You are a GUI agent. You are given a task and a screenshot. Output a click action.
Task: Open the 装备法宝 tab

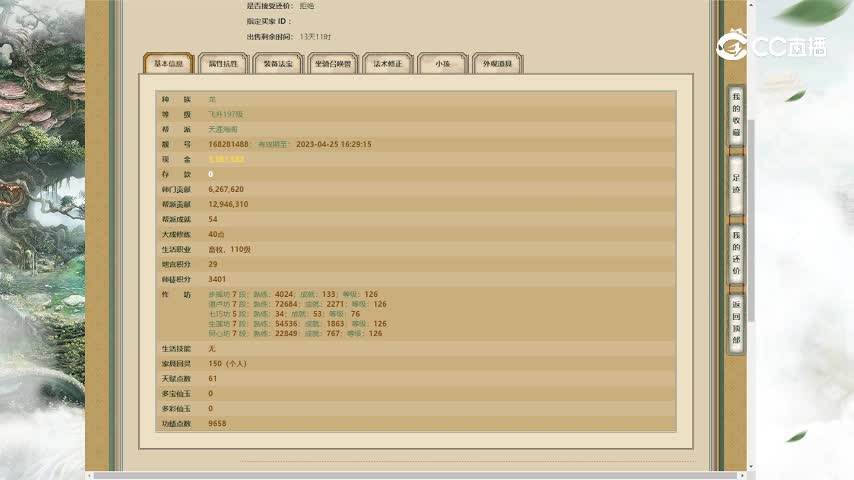[x=278, y=63]
